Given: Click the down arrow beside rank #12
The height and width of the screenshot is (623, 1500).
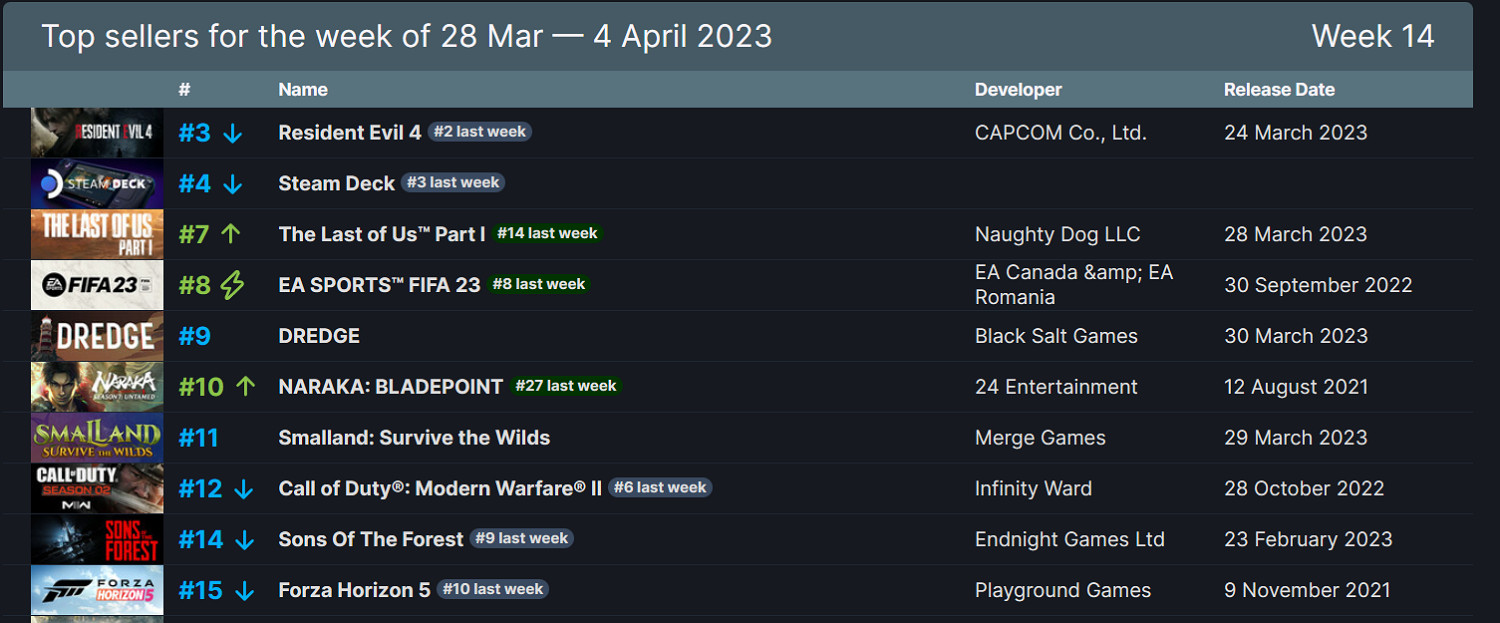Looking at the screenshot, I should pos(244,489).
